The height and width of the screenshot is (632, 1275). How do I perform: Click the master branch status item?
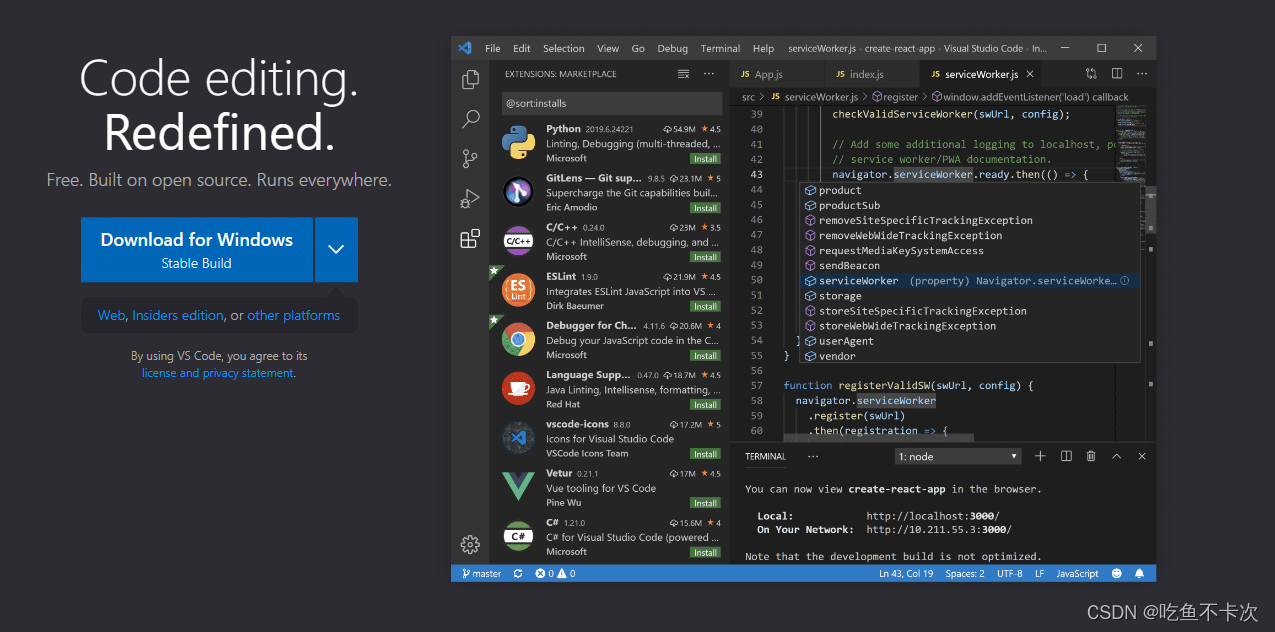(481, 574)
